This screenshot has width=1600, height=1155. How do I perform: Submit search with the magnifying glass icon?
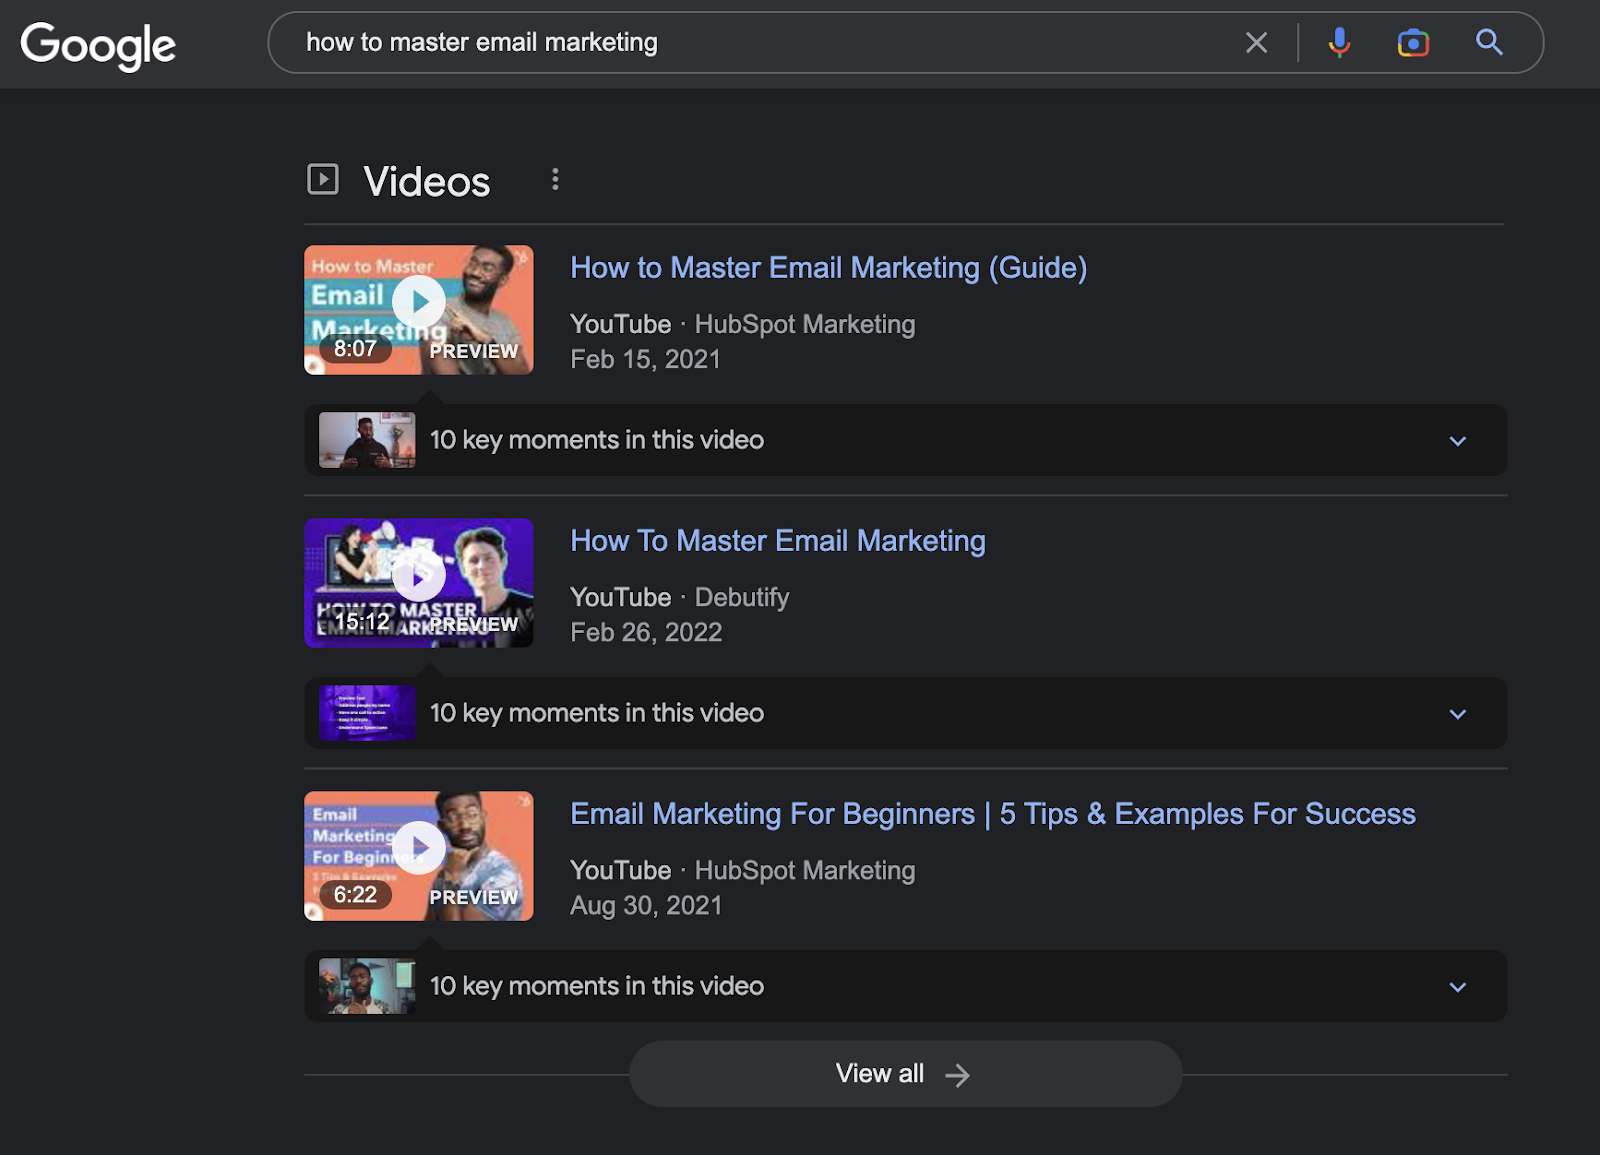tap(1489, 42)
